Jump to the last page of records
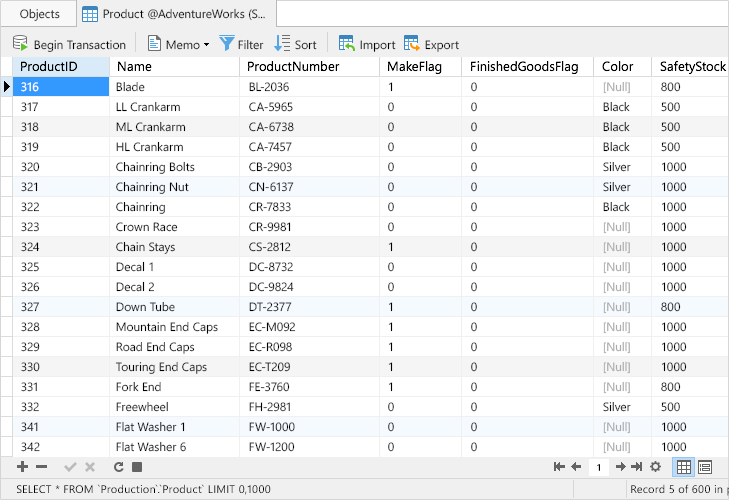 tap(637, 467)
